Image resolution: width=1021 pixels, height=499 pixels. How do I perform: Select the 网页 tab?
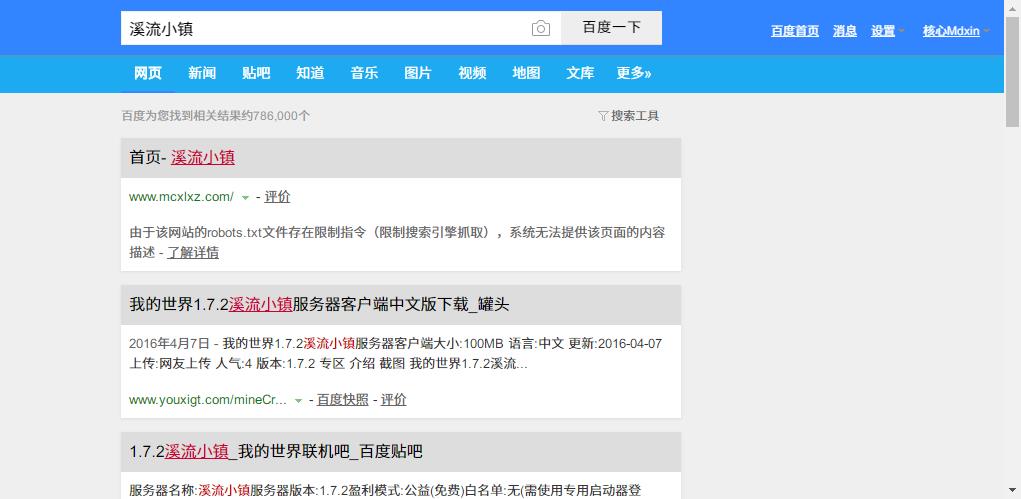148,74
